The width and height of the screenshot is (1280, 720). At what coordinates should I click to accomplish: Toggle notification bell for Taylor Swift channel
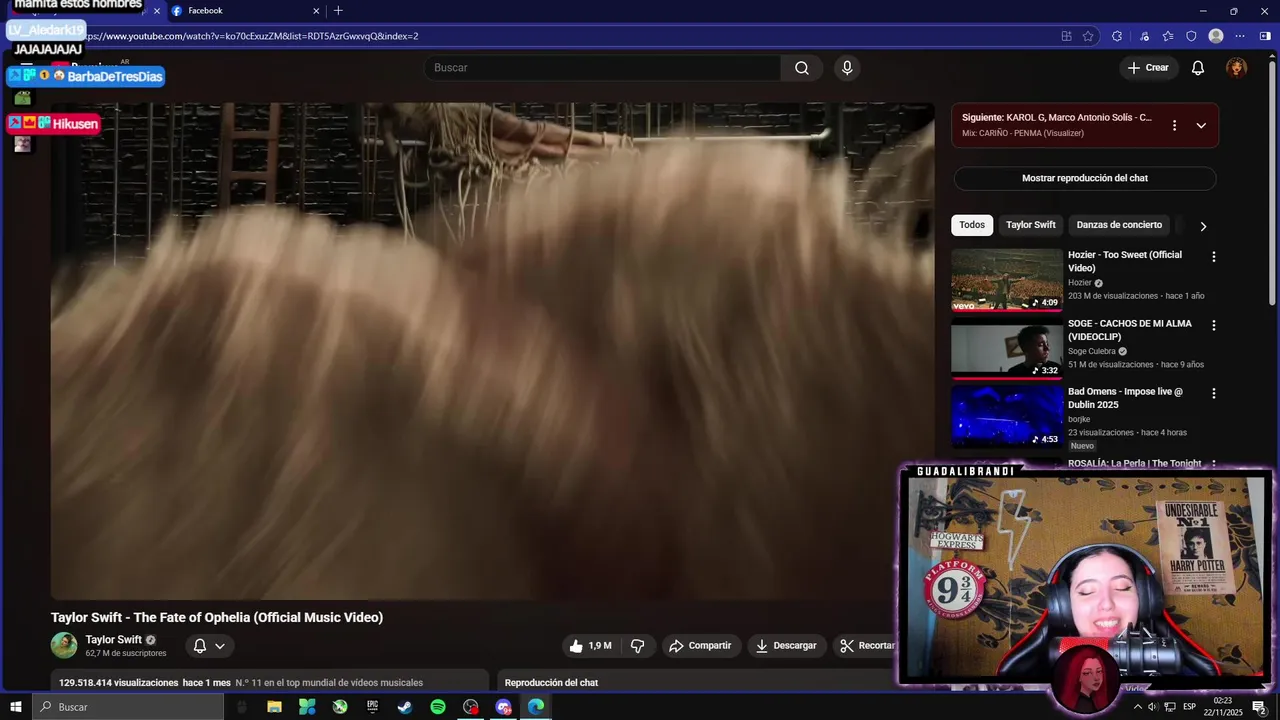coord(209,646)
